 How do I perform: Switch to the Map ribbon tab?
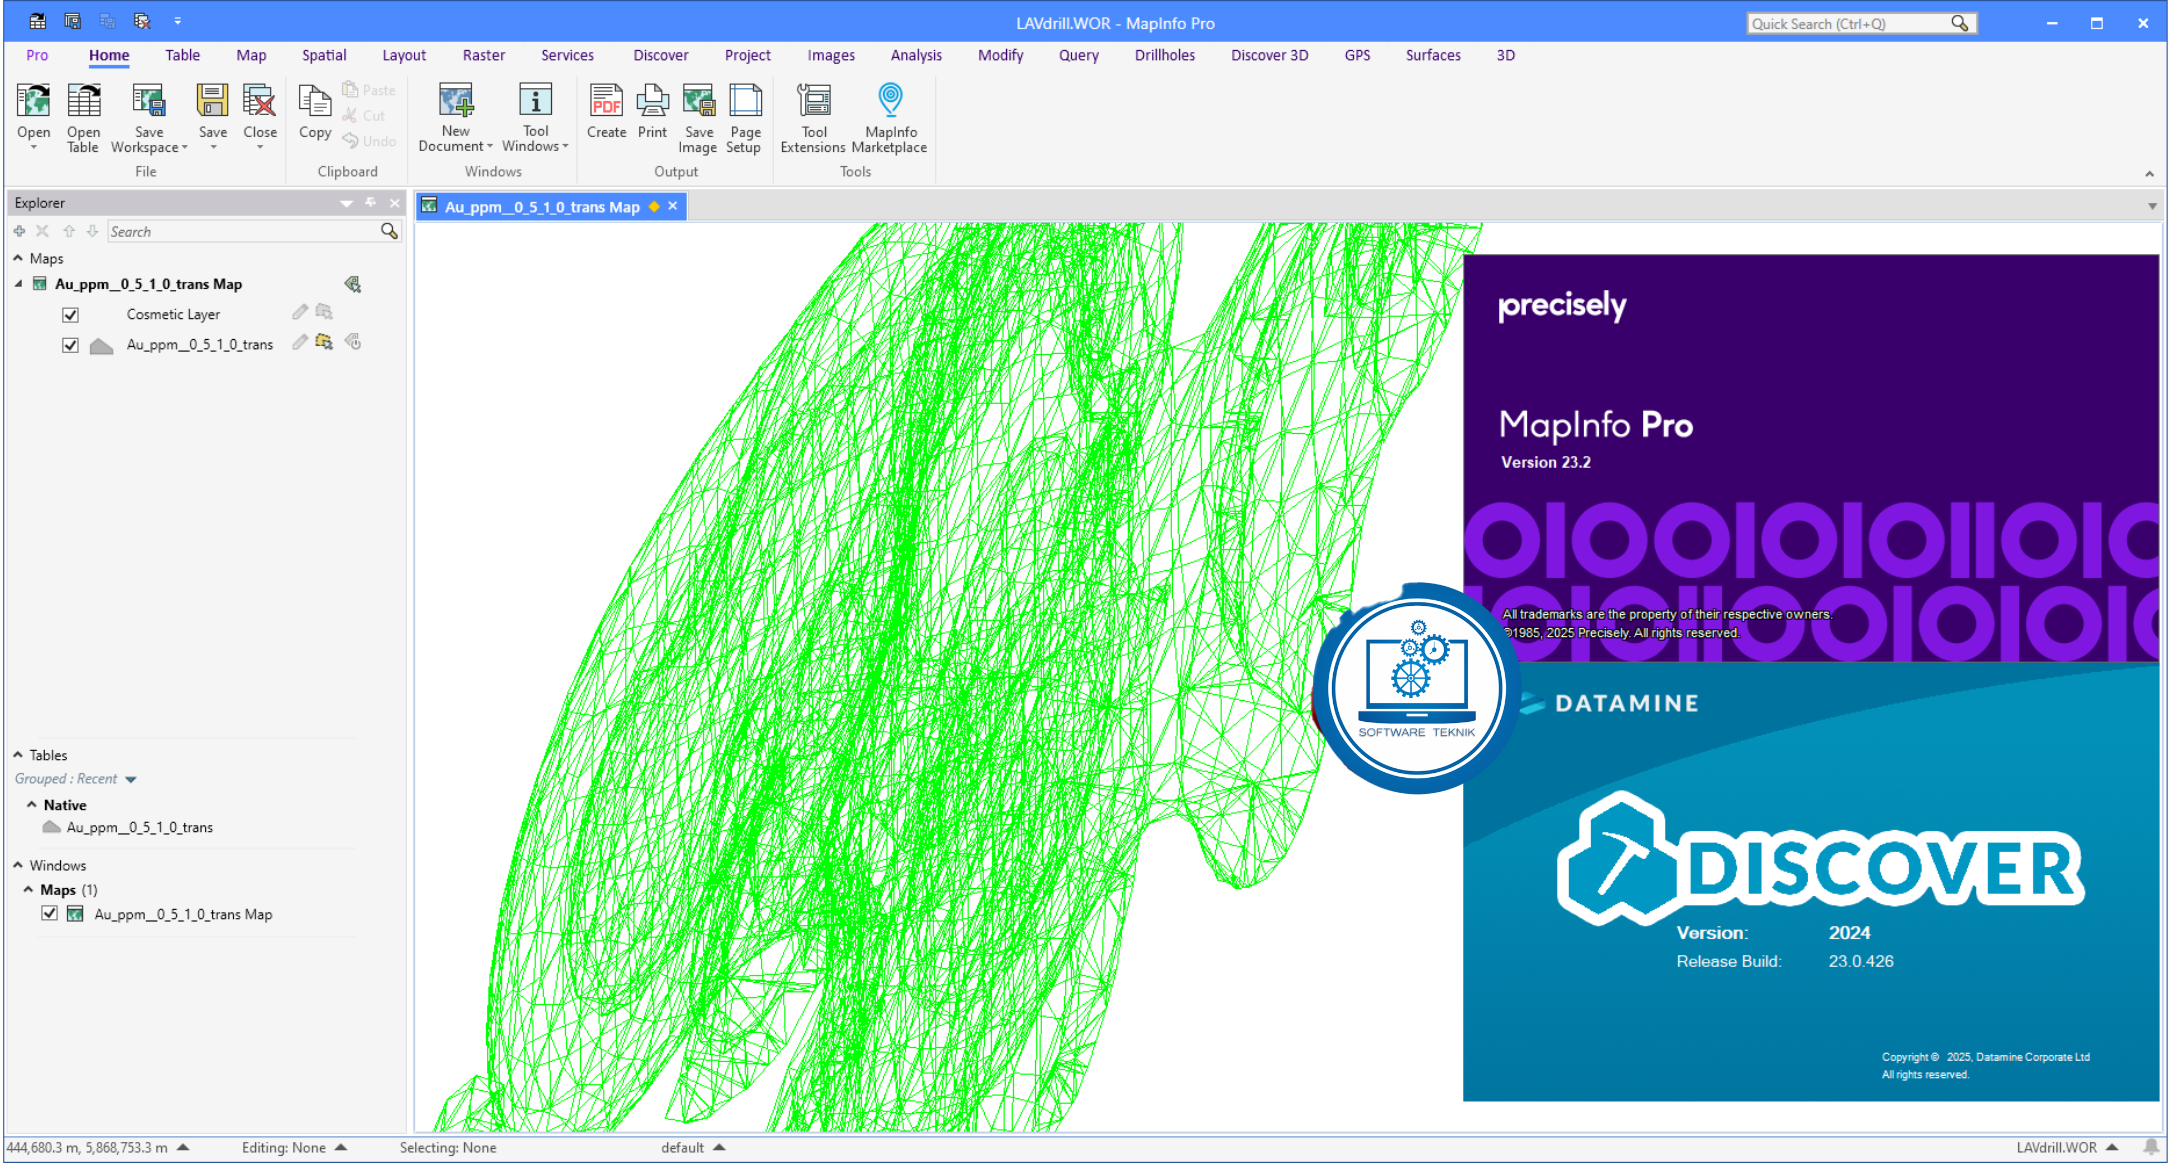point(251,55)
